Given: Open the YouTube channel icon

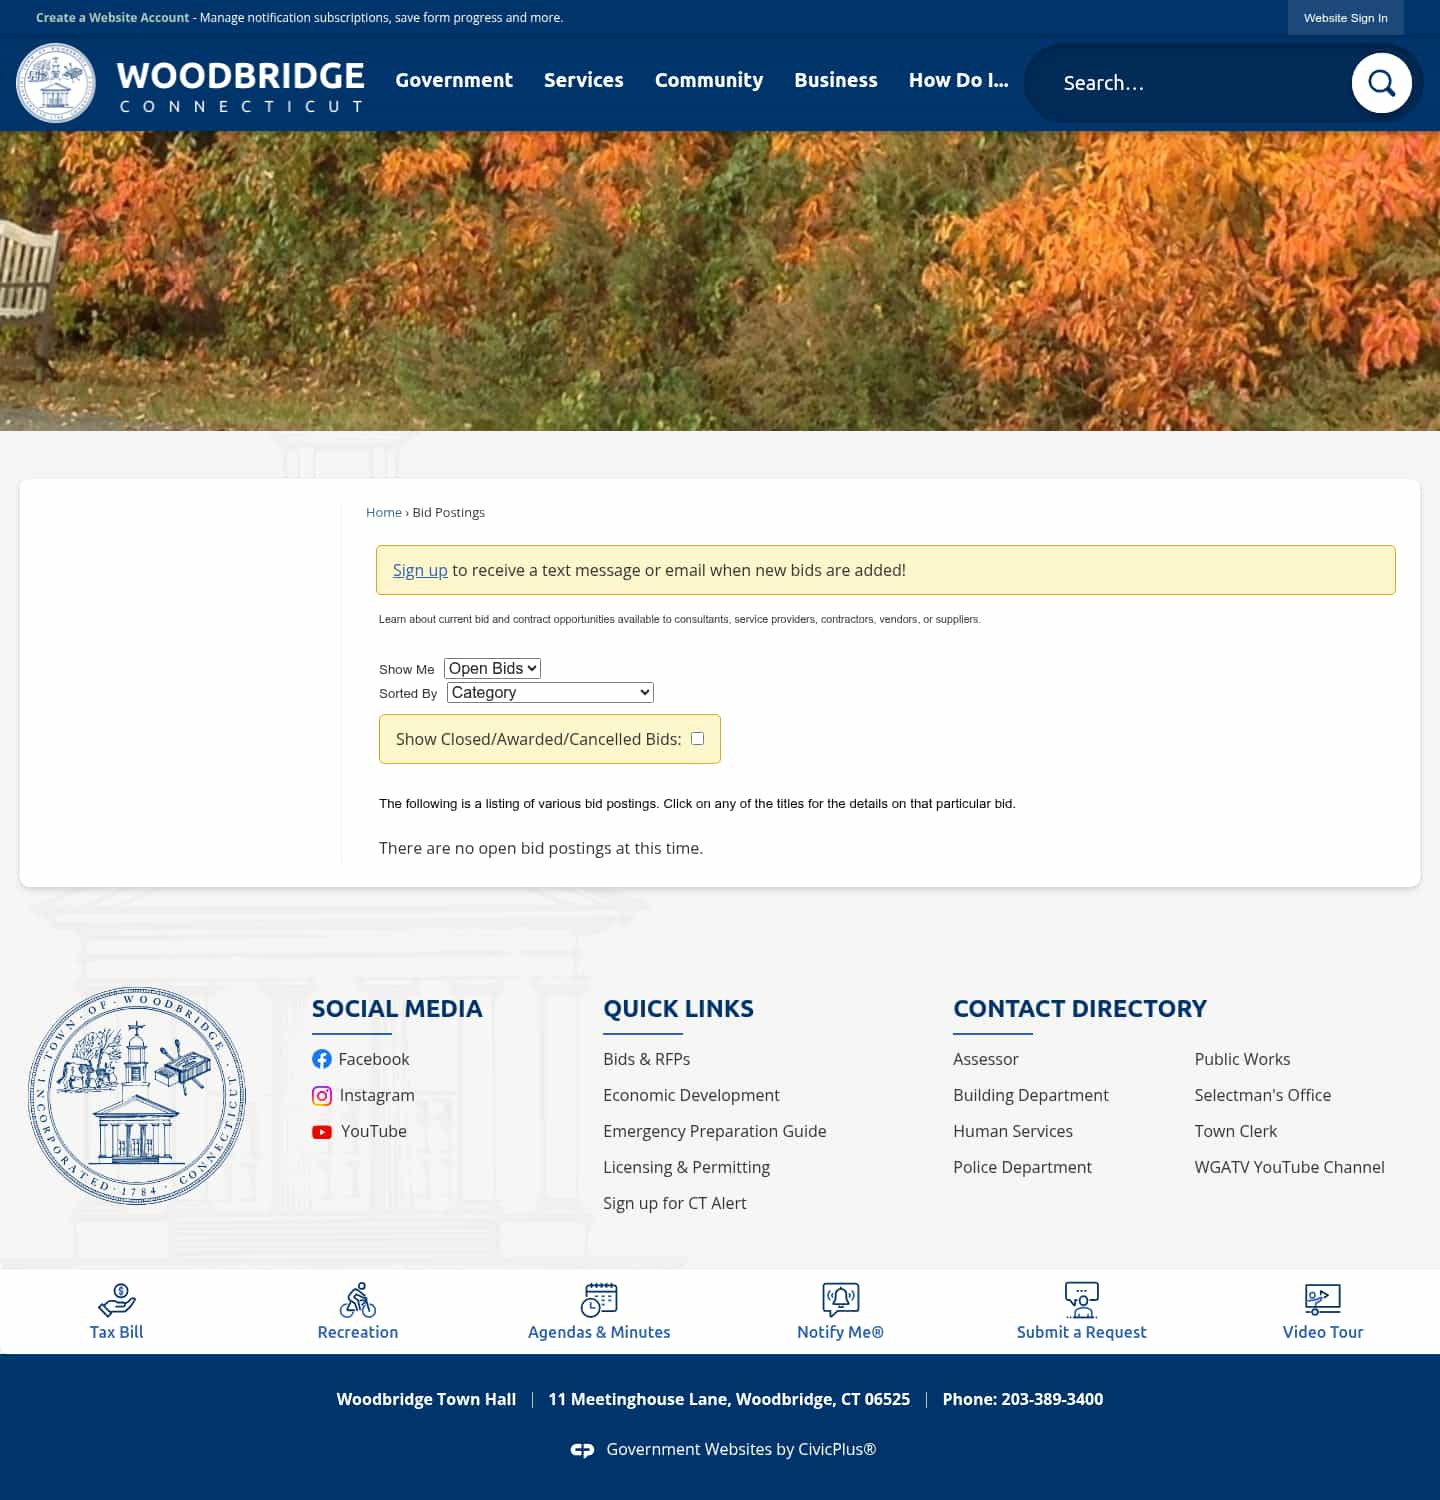Looking at the screenshot, I should [321, 1131].
